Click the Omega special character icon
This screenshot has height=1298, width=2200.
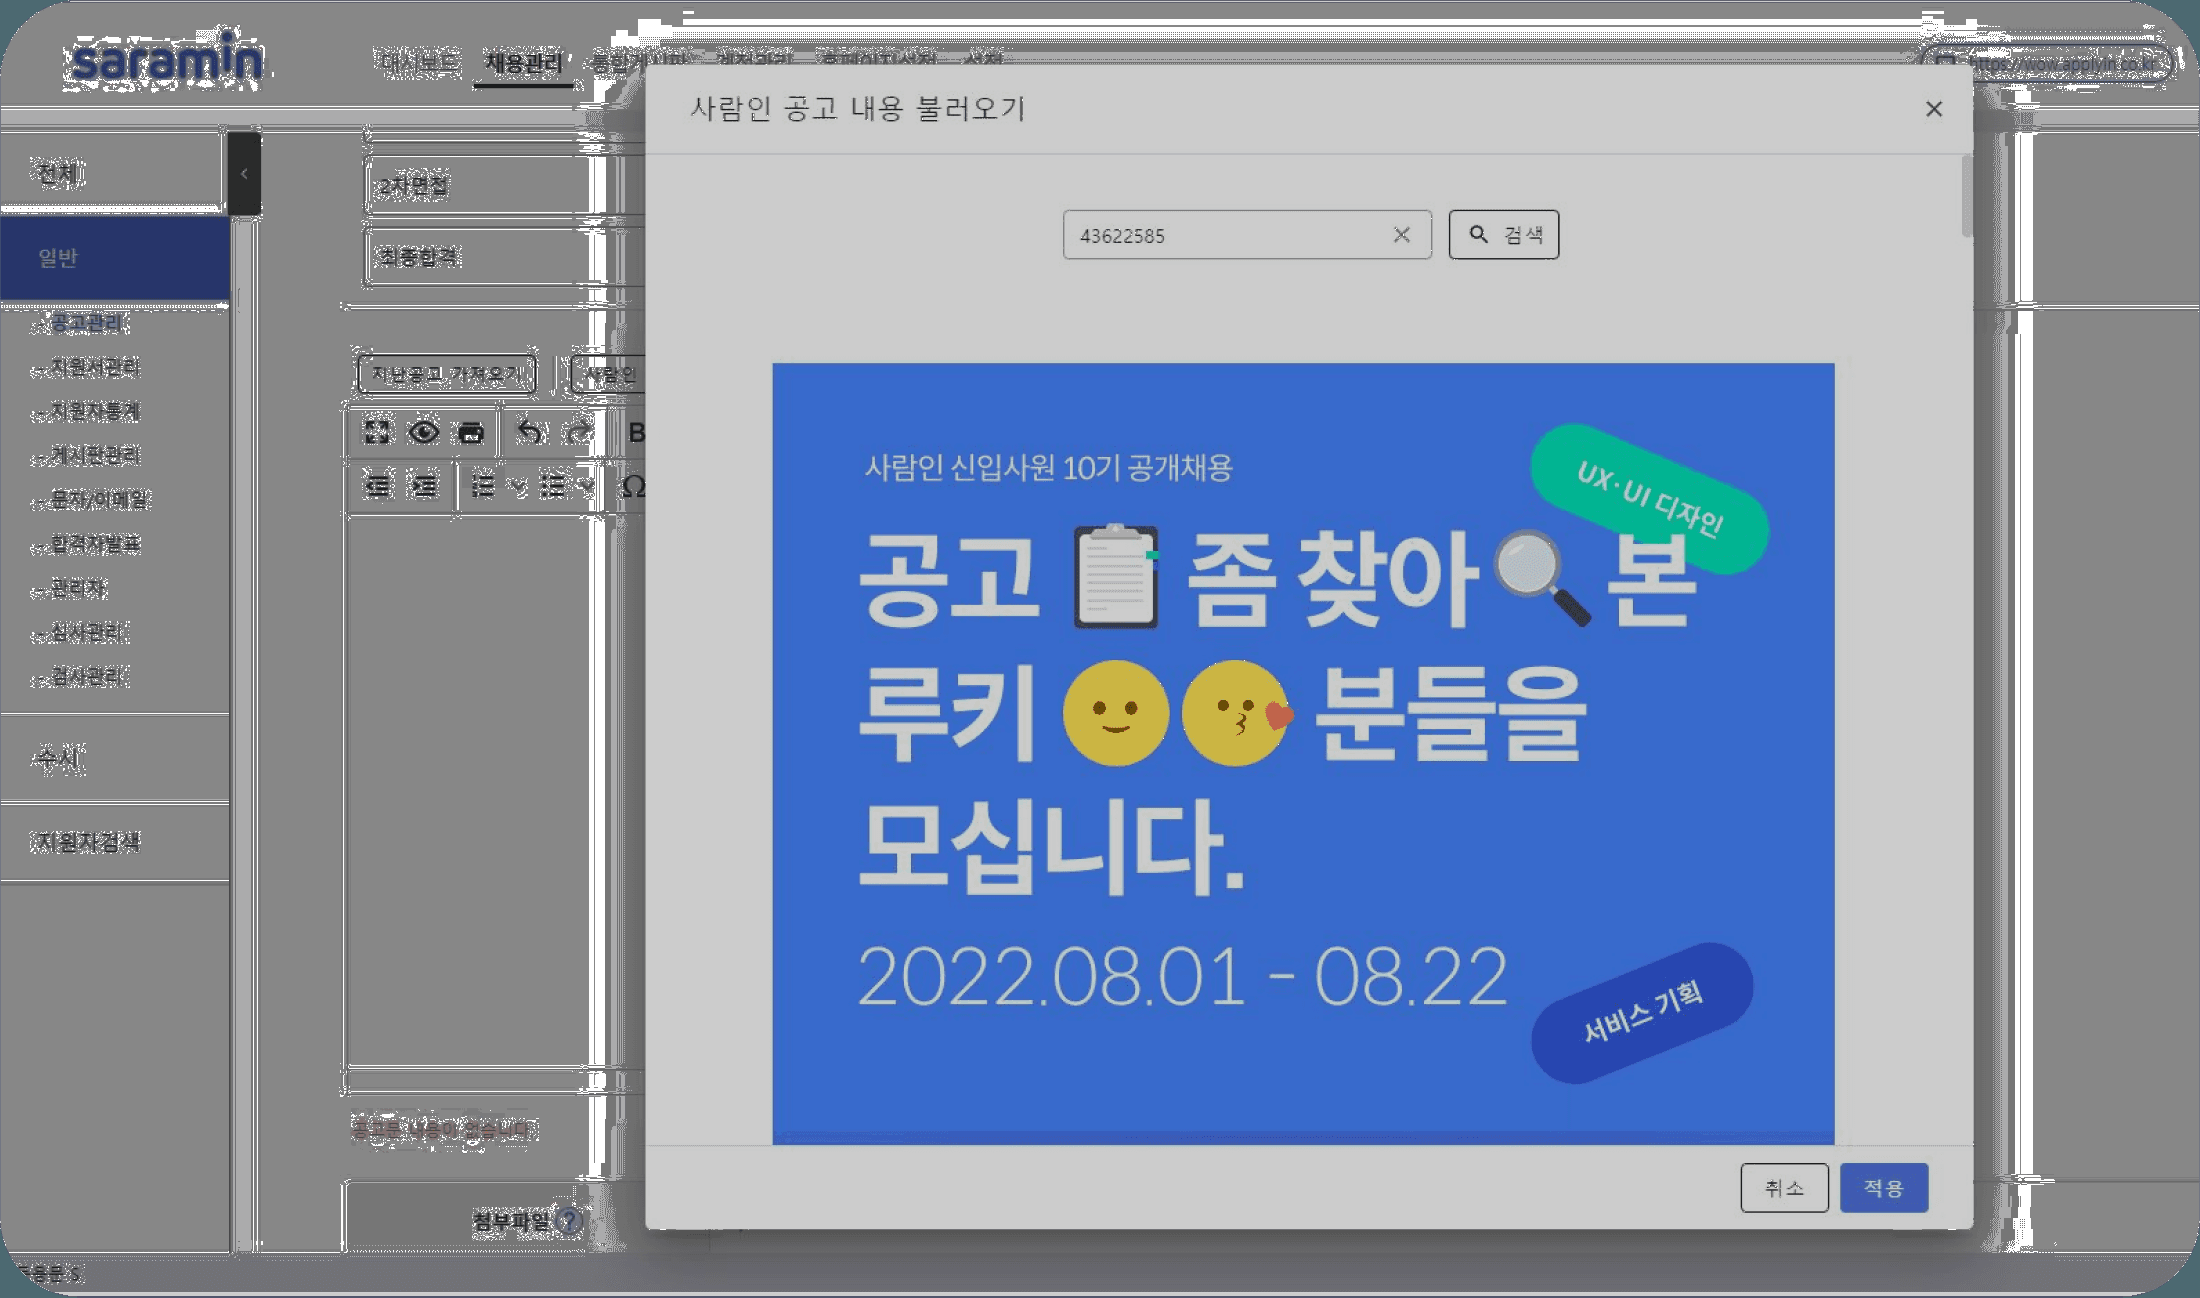coord(634,486)
